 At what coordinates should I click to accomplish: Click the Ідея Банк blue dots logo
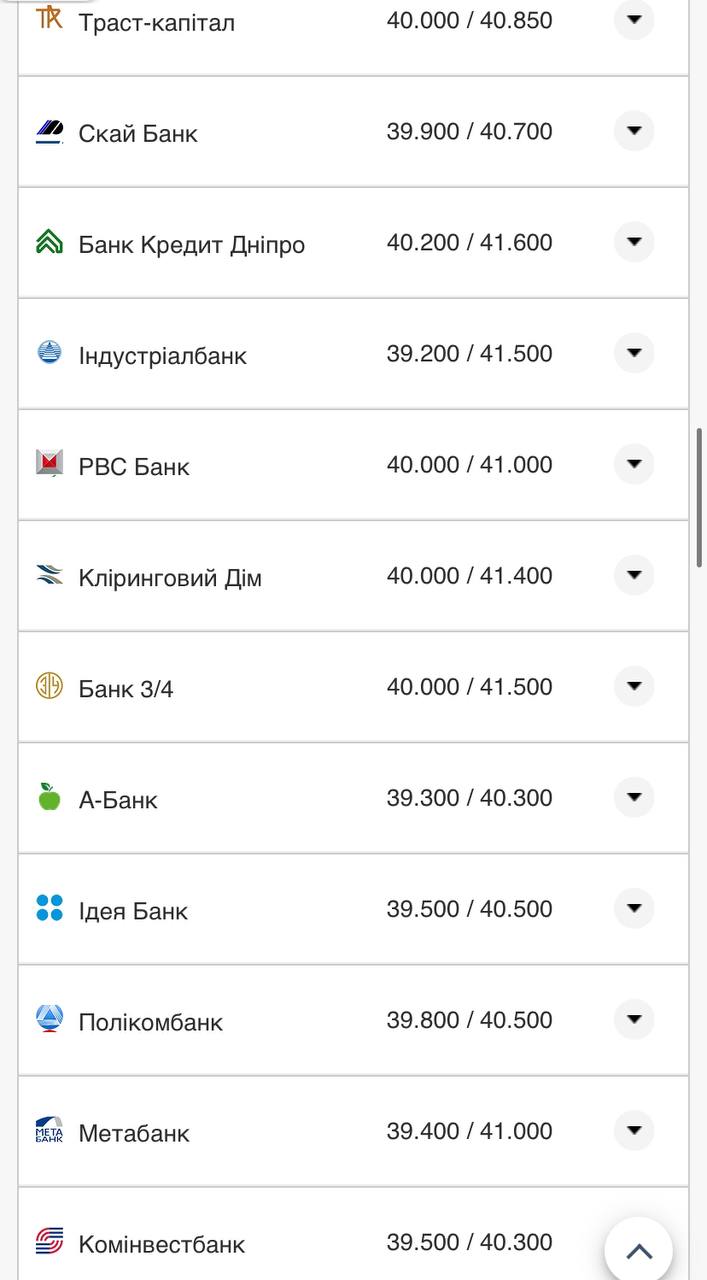pyautogui.click(x=49, y=908)
